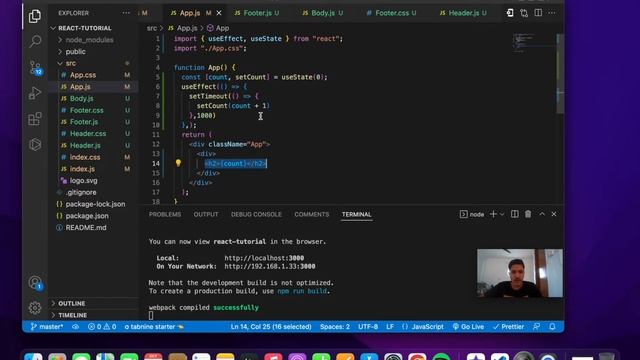Click the lightbulb code action icon
Viewport: 640px width, 360px height.
(178, 163)
